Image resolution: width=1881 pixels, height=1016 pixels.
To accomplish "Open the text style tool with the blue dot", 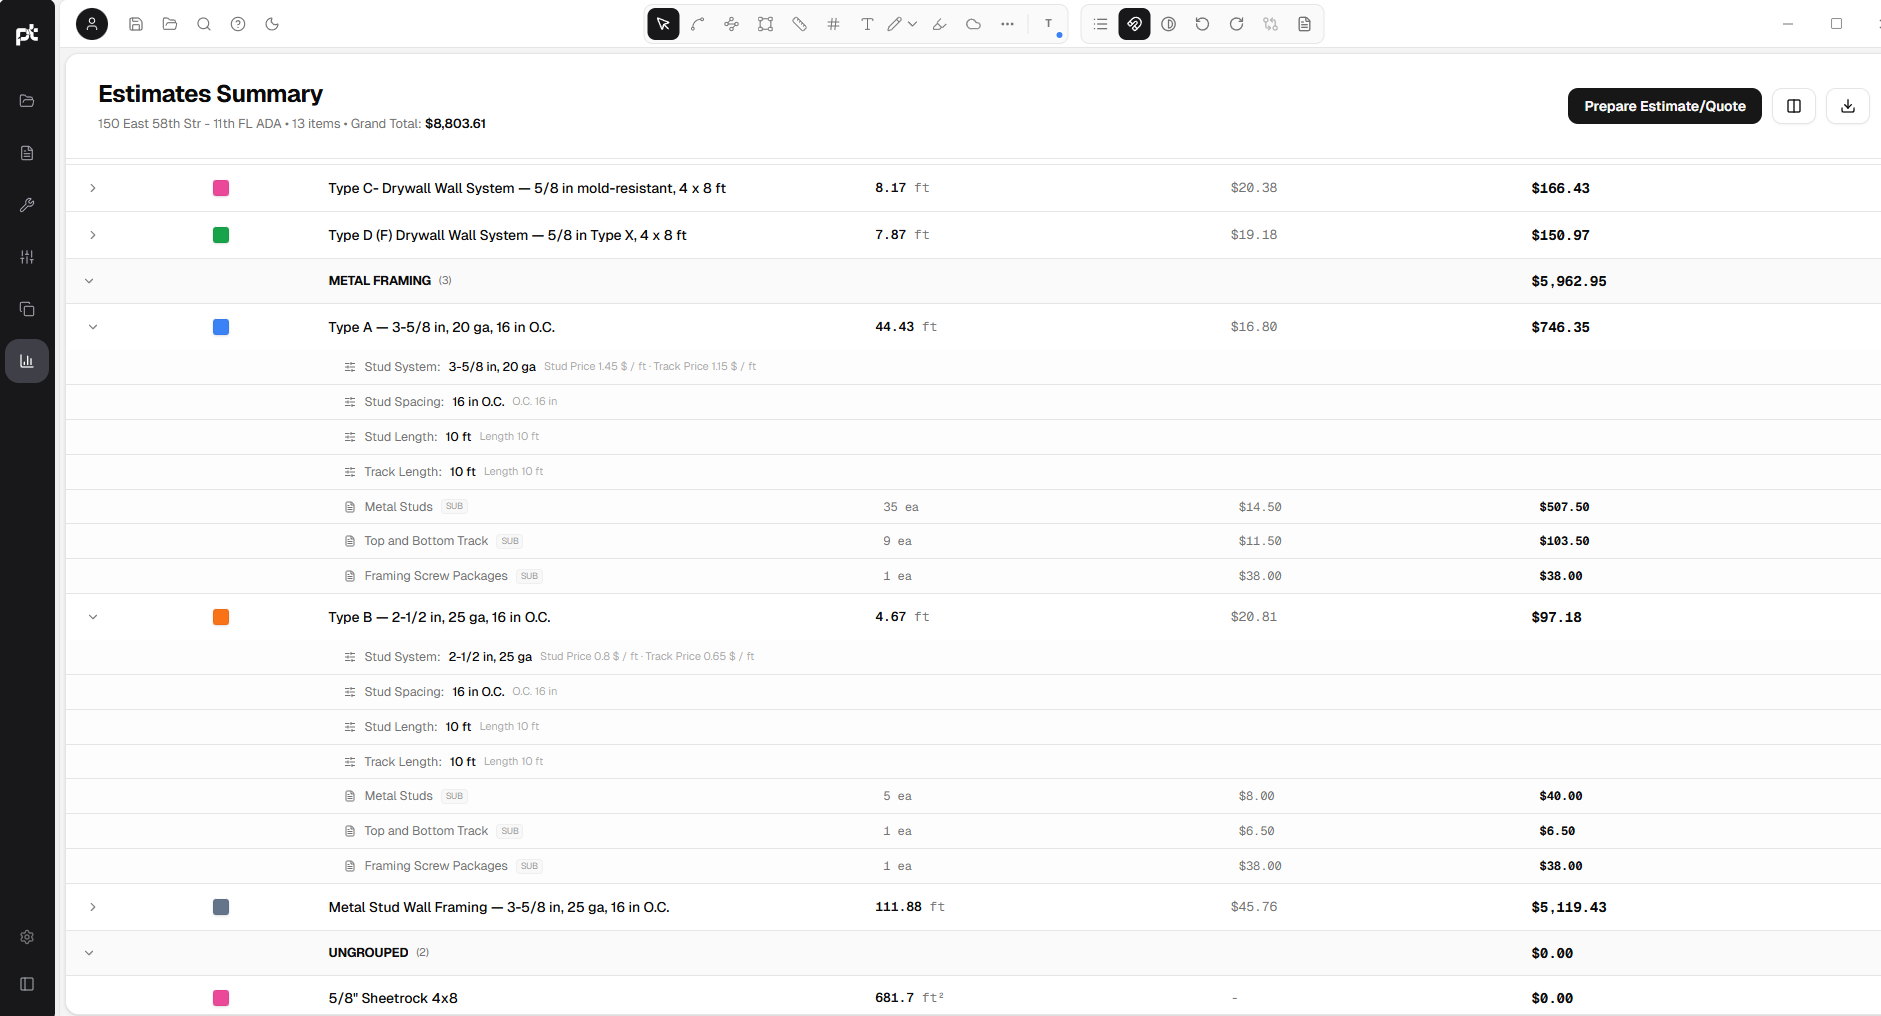I will point(1049,24).
